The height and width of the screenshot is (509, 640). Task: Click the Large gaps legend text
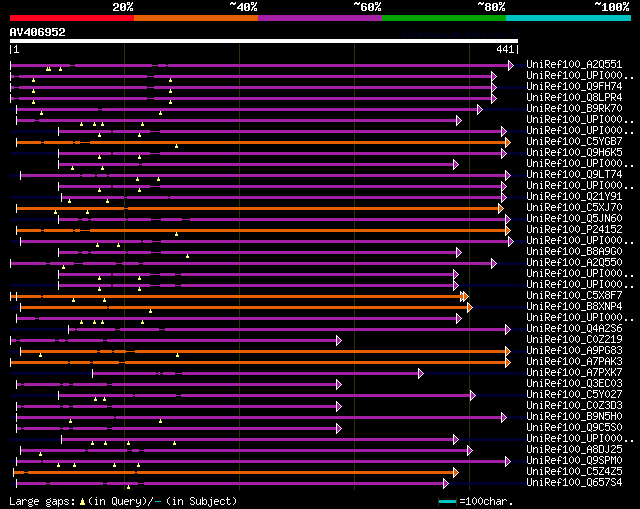pos(42,501)
